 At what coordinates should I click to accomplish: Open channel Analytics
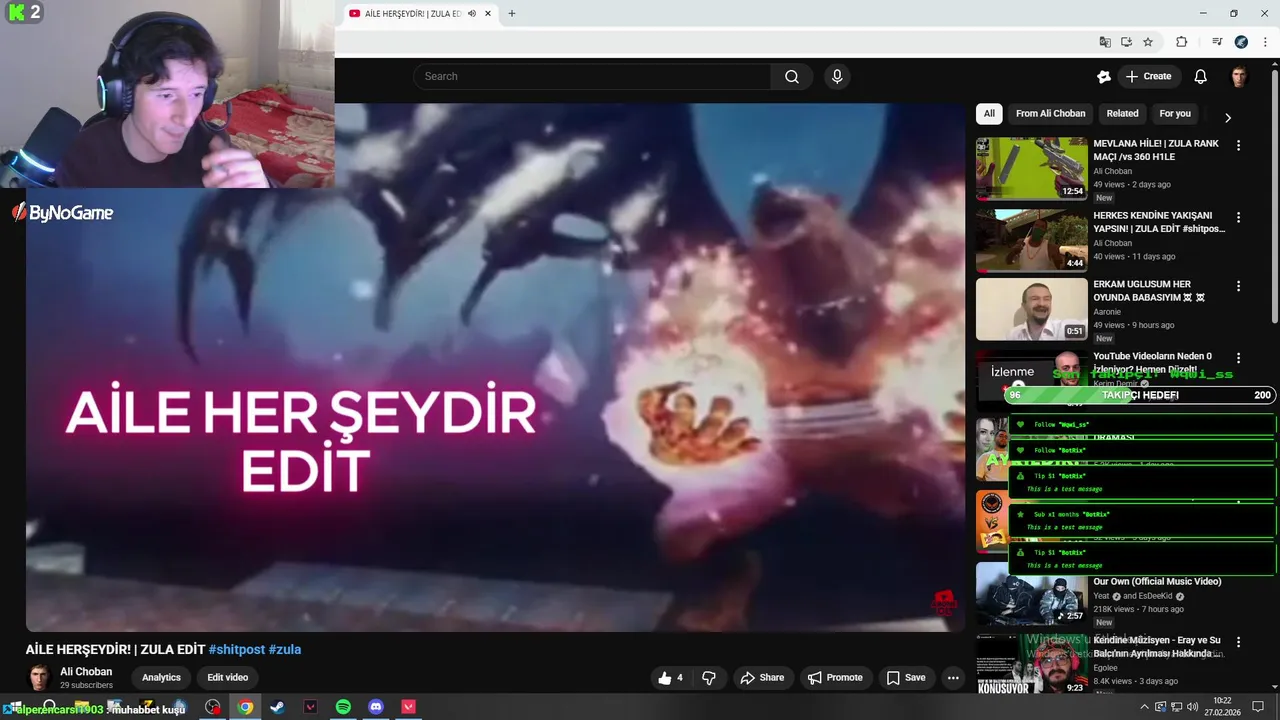[161, 678]
